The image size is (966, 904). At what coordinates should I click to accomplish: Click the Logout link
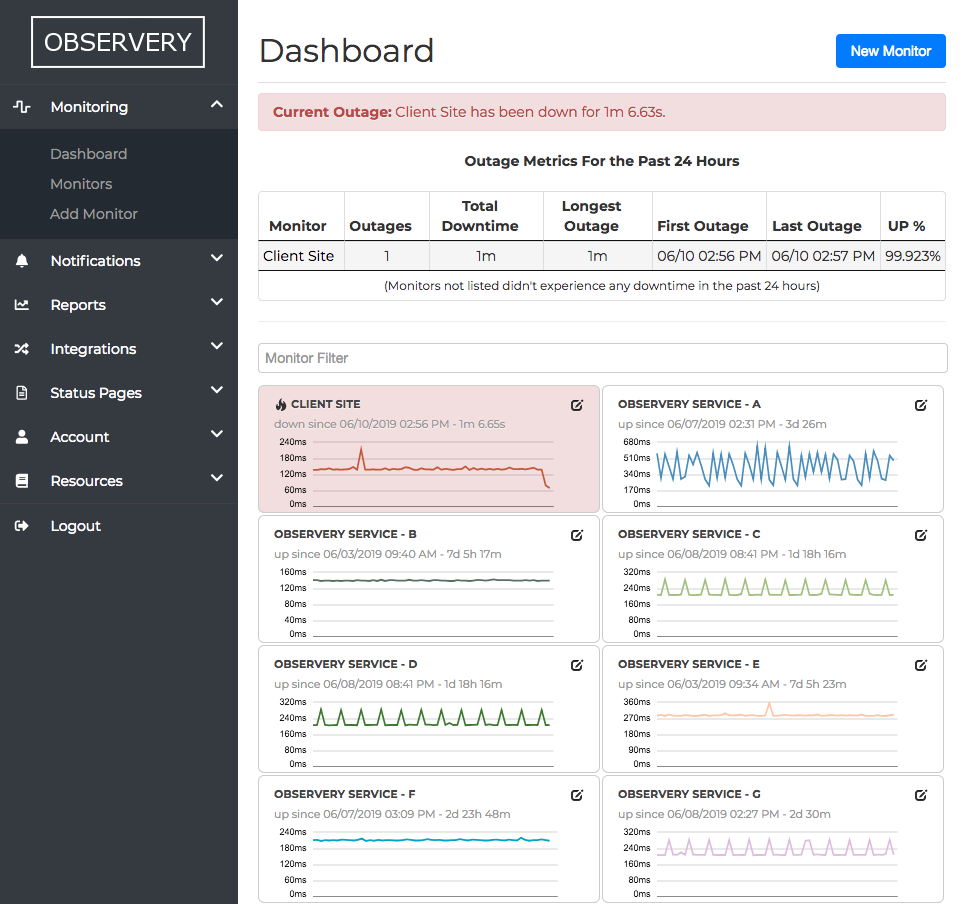pyautogui.click(x=76, y=526)
